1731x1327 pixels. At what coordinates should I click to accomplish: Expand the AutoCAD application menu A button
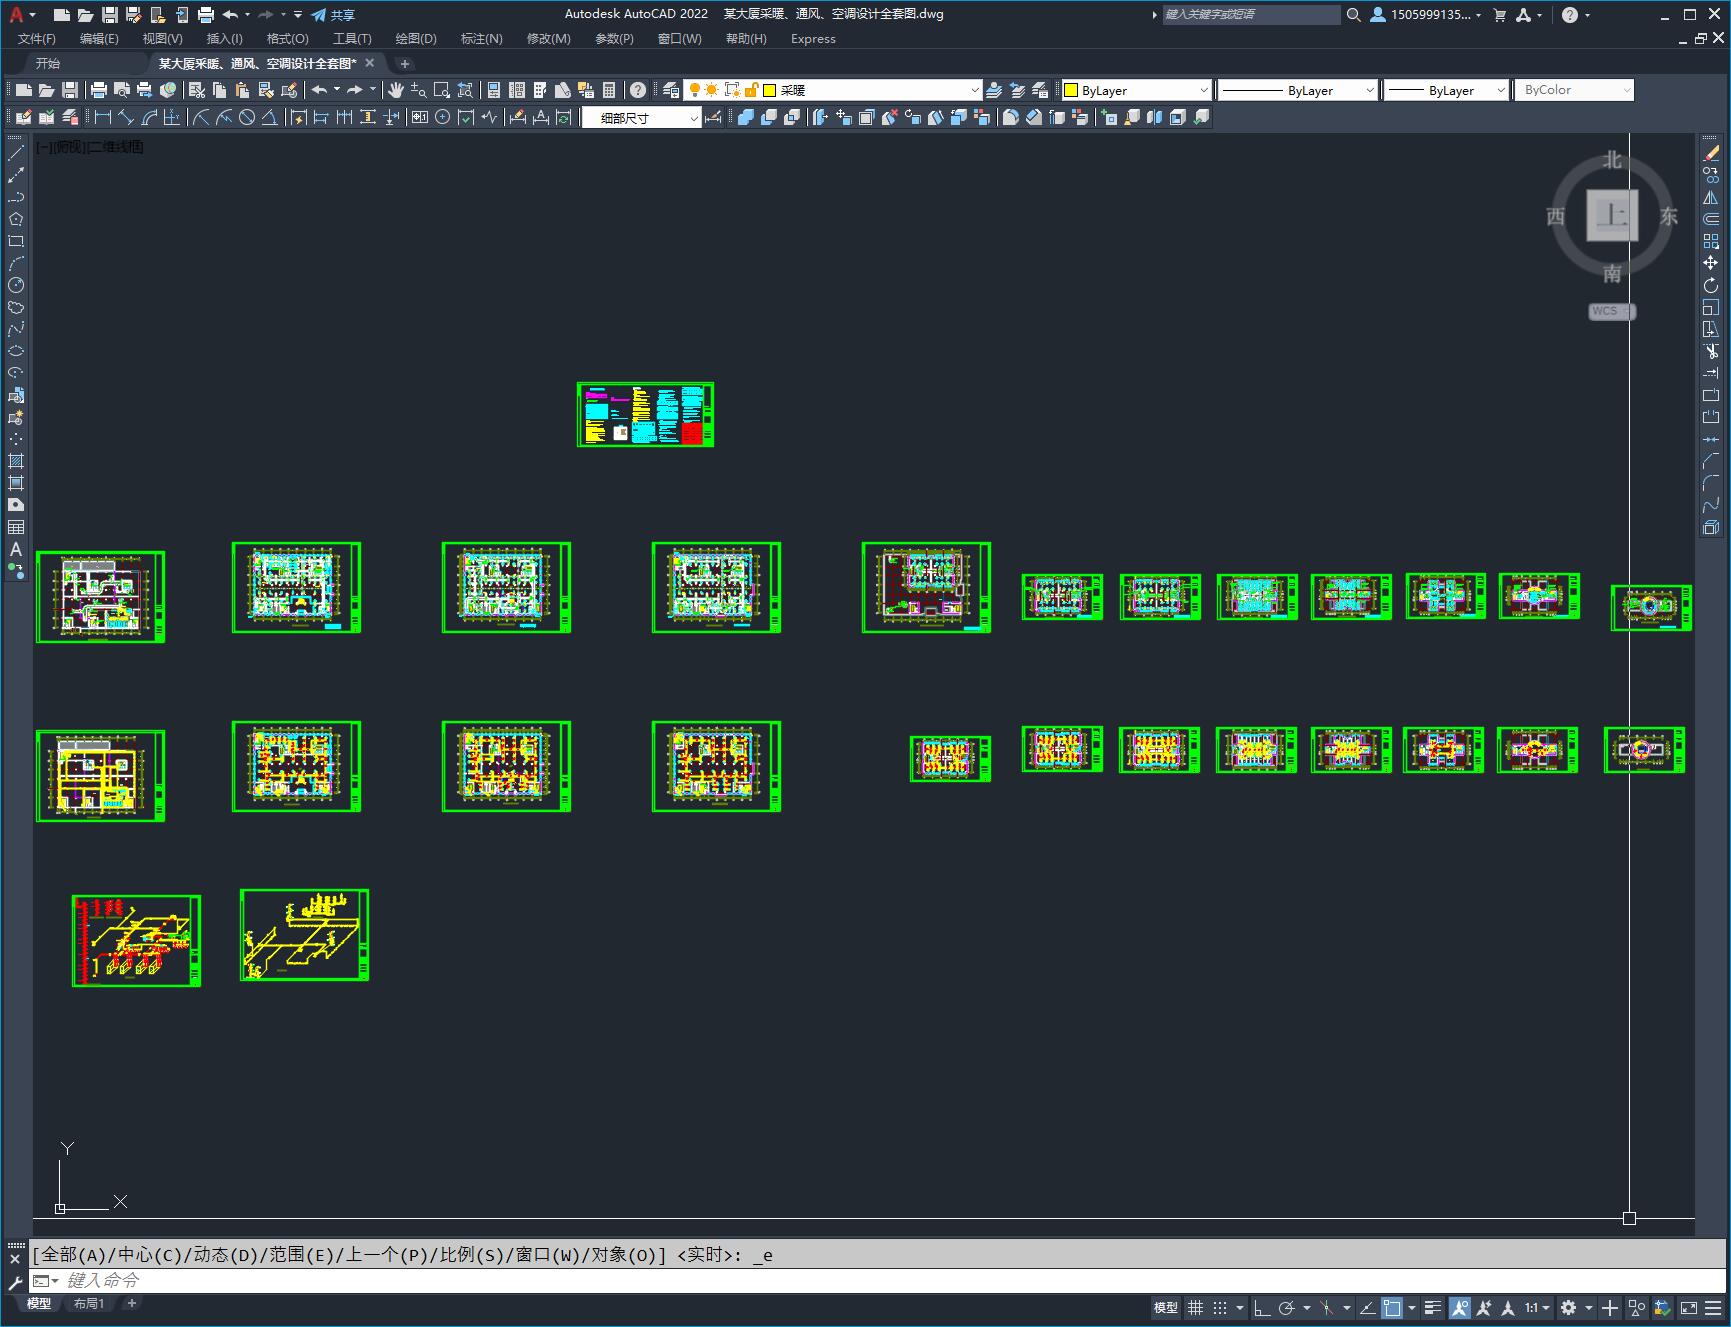[20, 14]
